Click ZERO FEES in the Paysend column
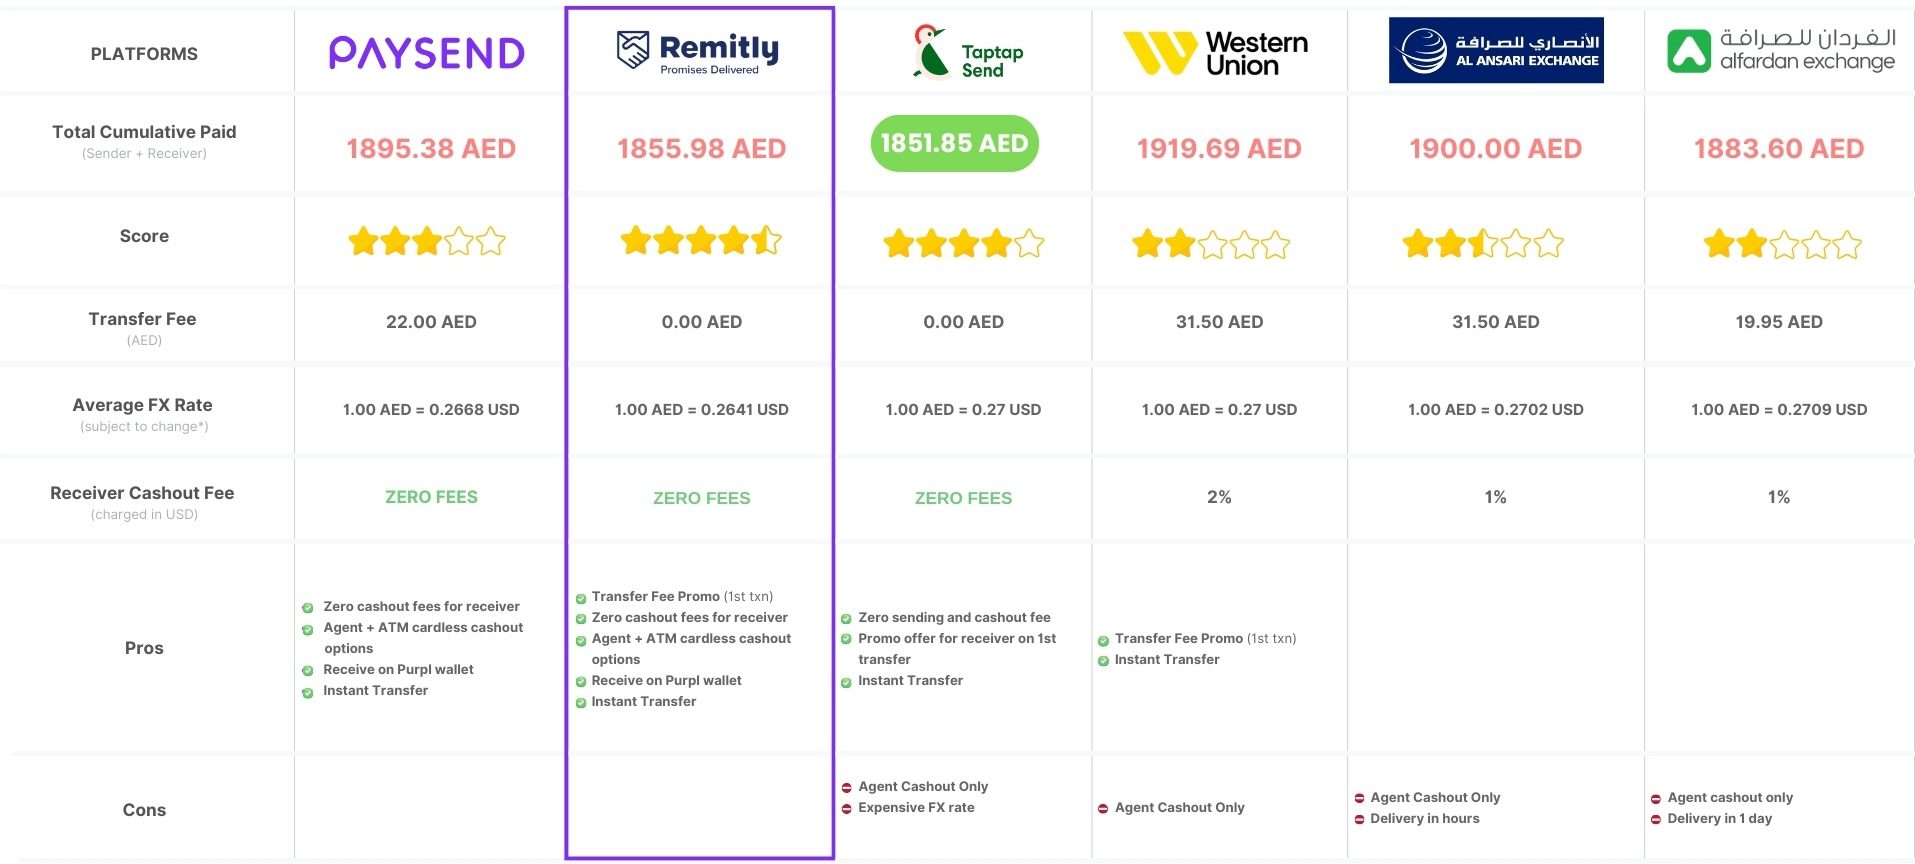The width and height of the screenshot is (1915, 864). (x=431, y=497)
